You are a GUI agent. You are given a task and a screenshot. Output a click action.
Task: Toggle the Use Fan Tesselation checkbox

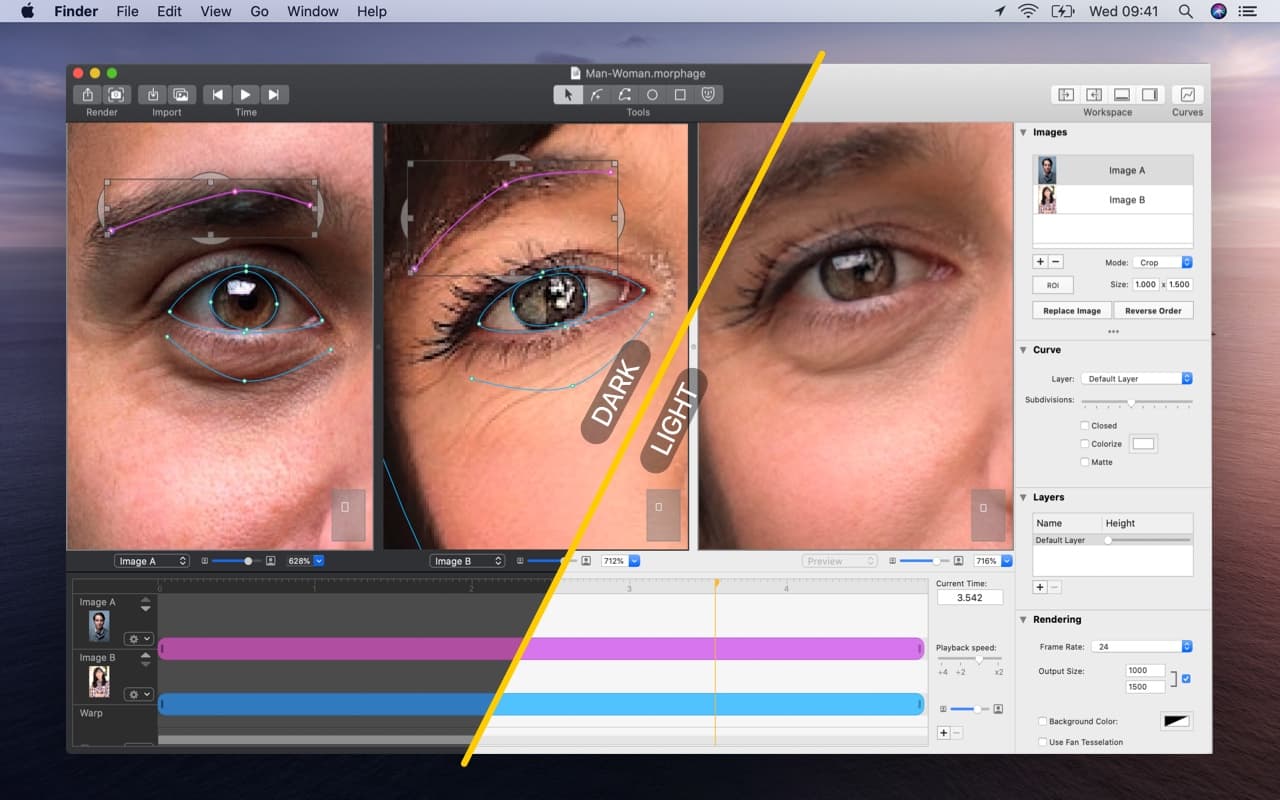click(x=1041, y=742)
